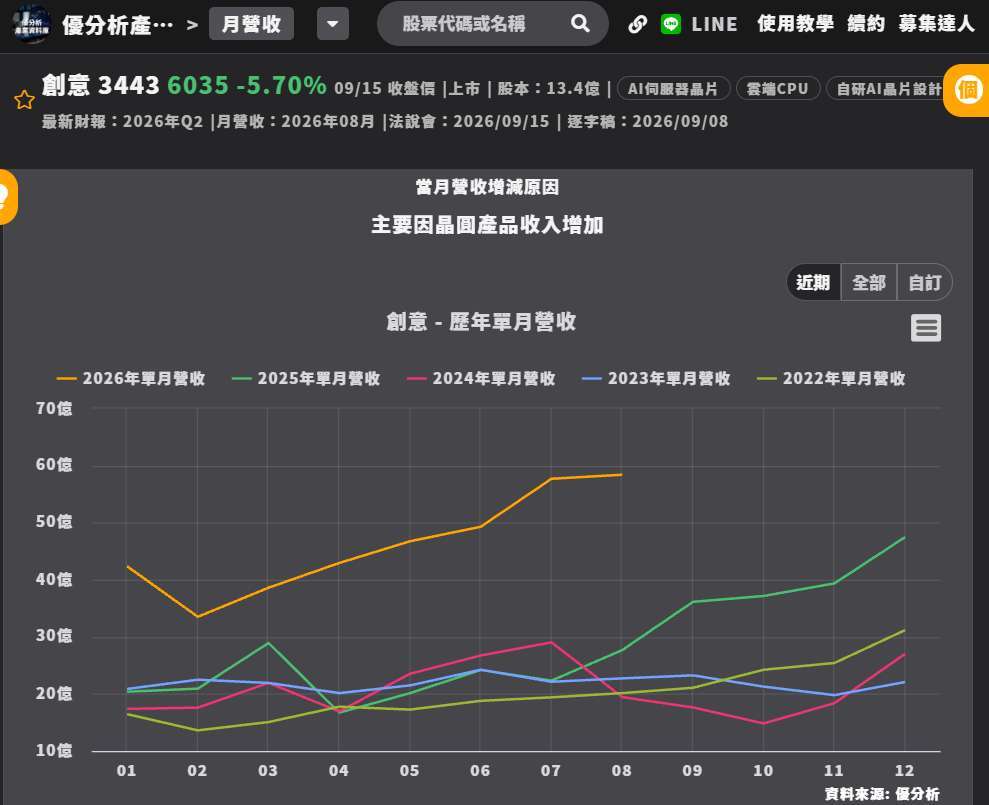Click the orange lightbulb icon on left
The image size is (989, 805).
(x=6, y=197)
